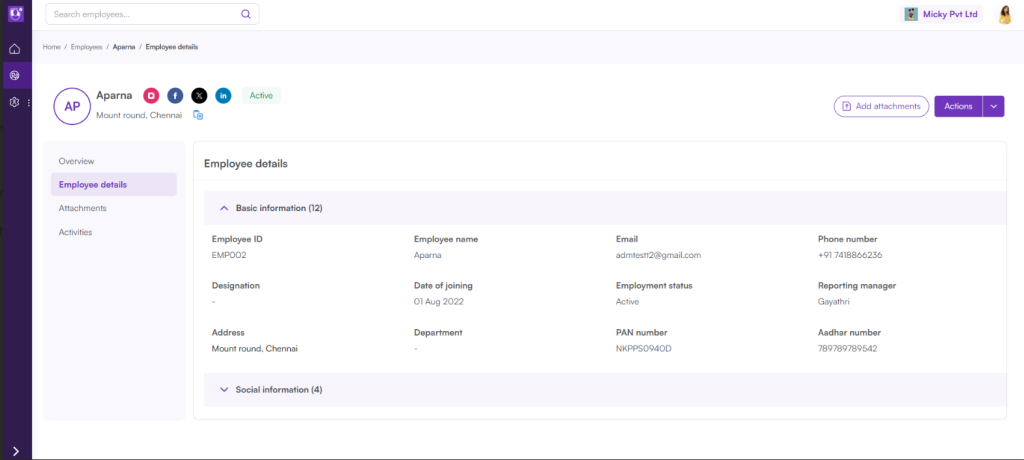Screen dimensions: 1024x460
Task: Open the Actions dropdown arrow
Action: (993, 107)
